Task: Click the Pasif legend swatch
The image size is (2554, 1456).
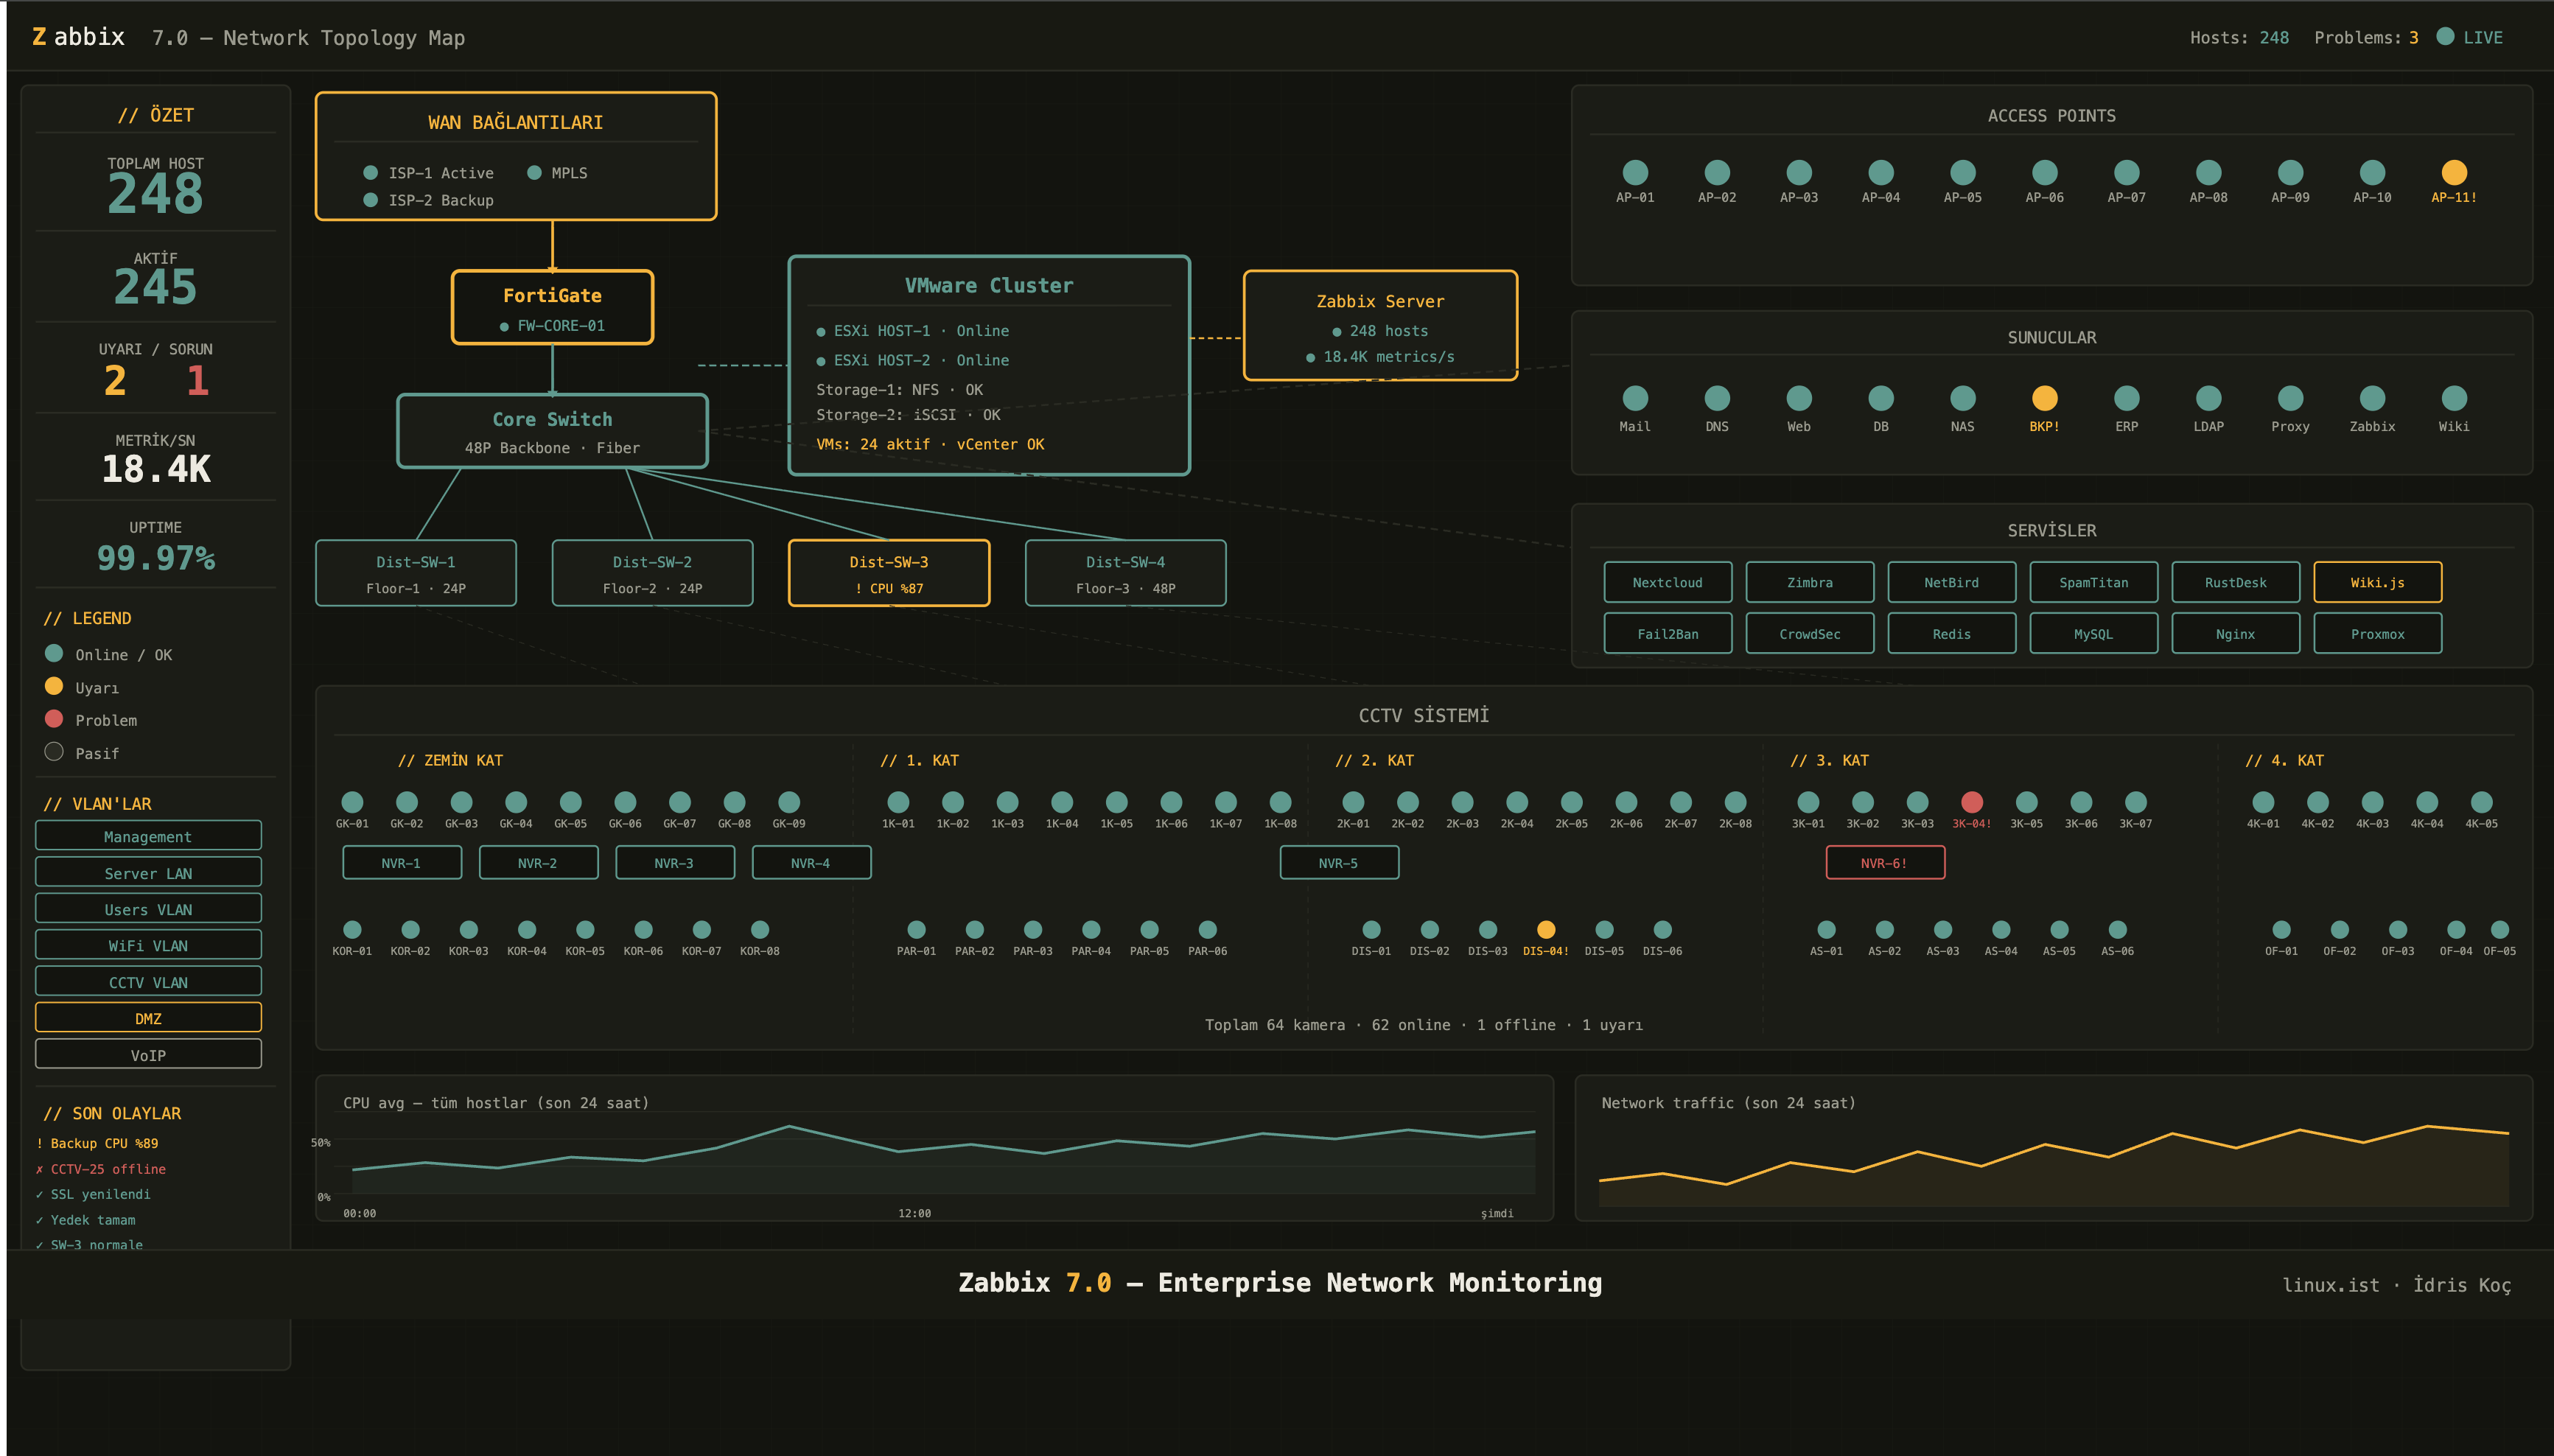Action: tap(54, 752)
